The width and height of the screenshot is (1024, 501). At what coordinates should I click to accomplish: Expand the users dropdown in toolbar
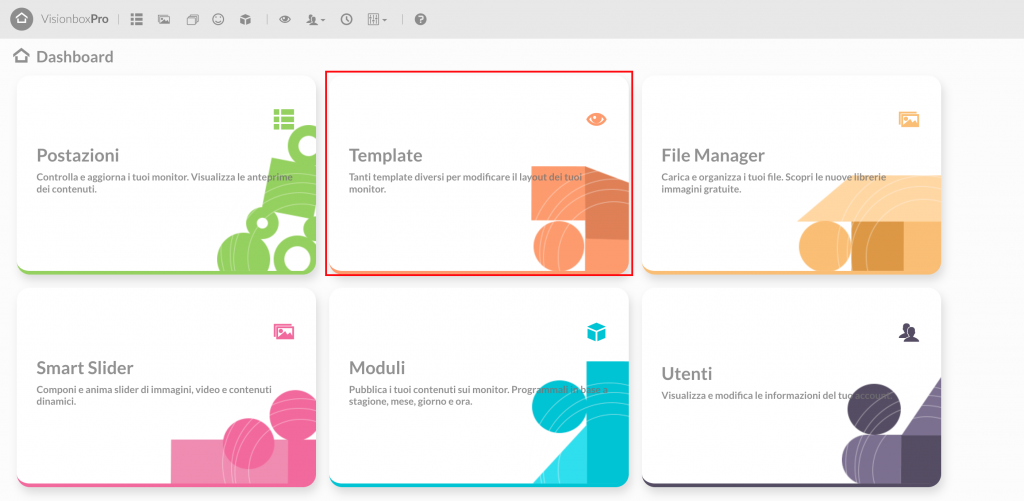(x=316, y=19)
